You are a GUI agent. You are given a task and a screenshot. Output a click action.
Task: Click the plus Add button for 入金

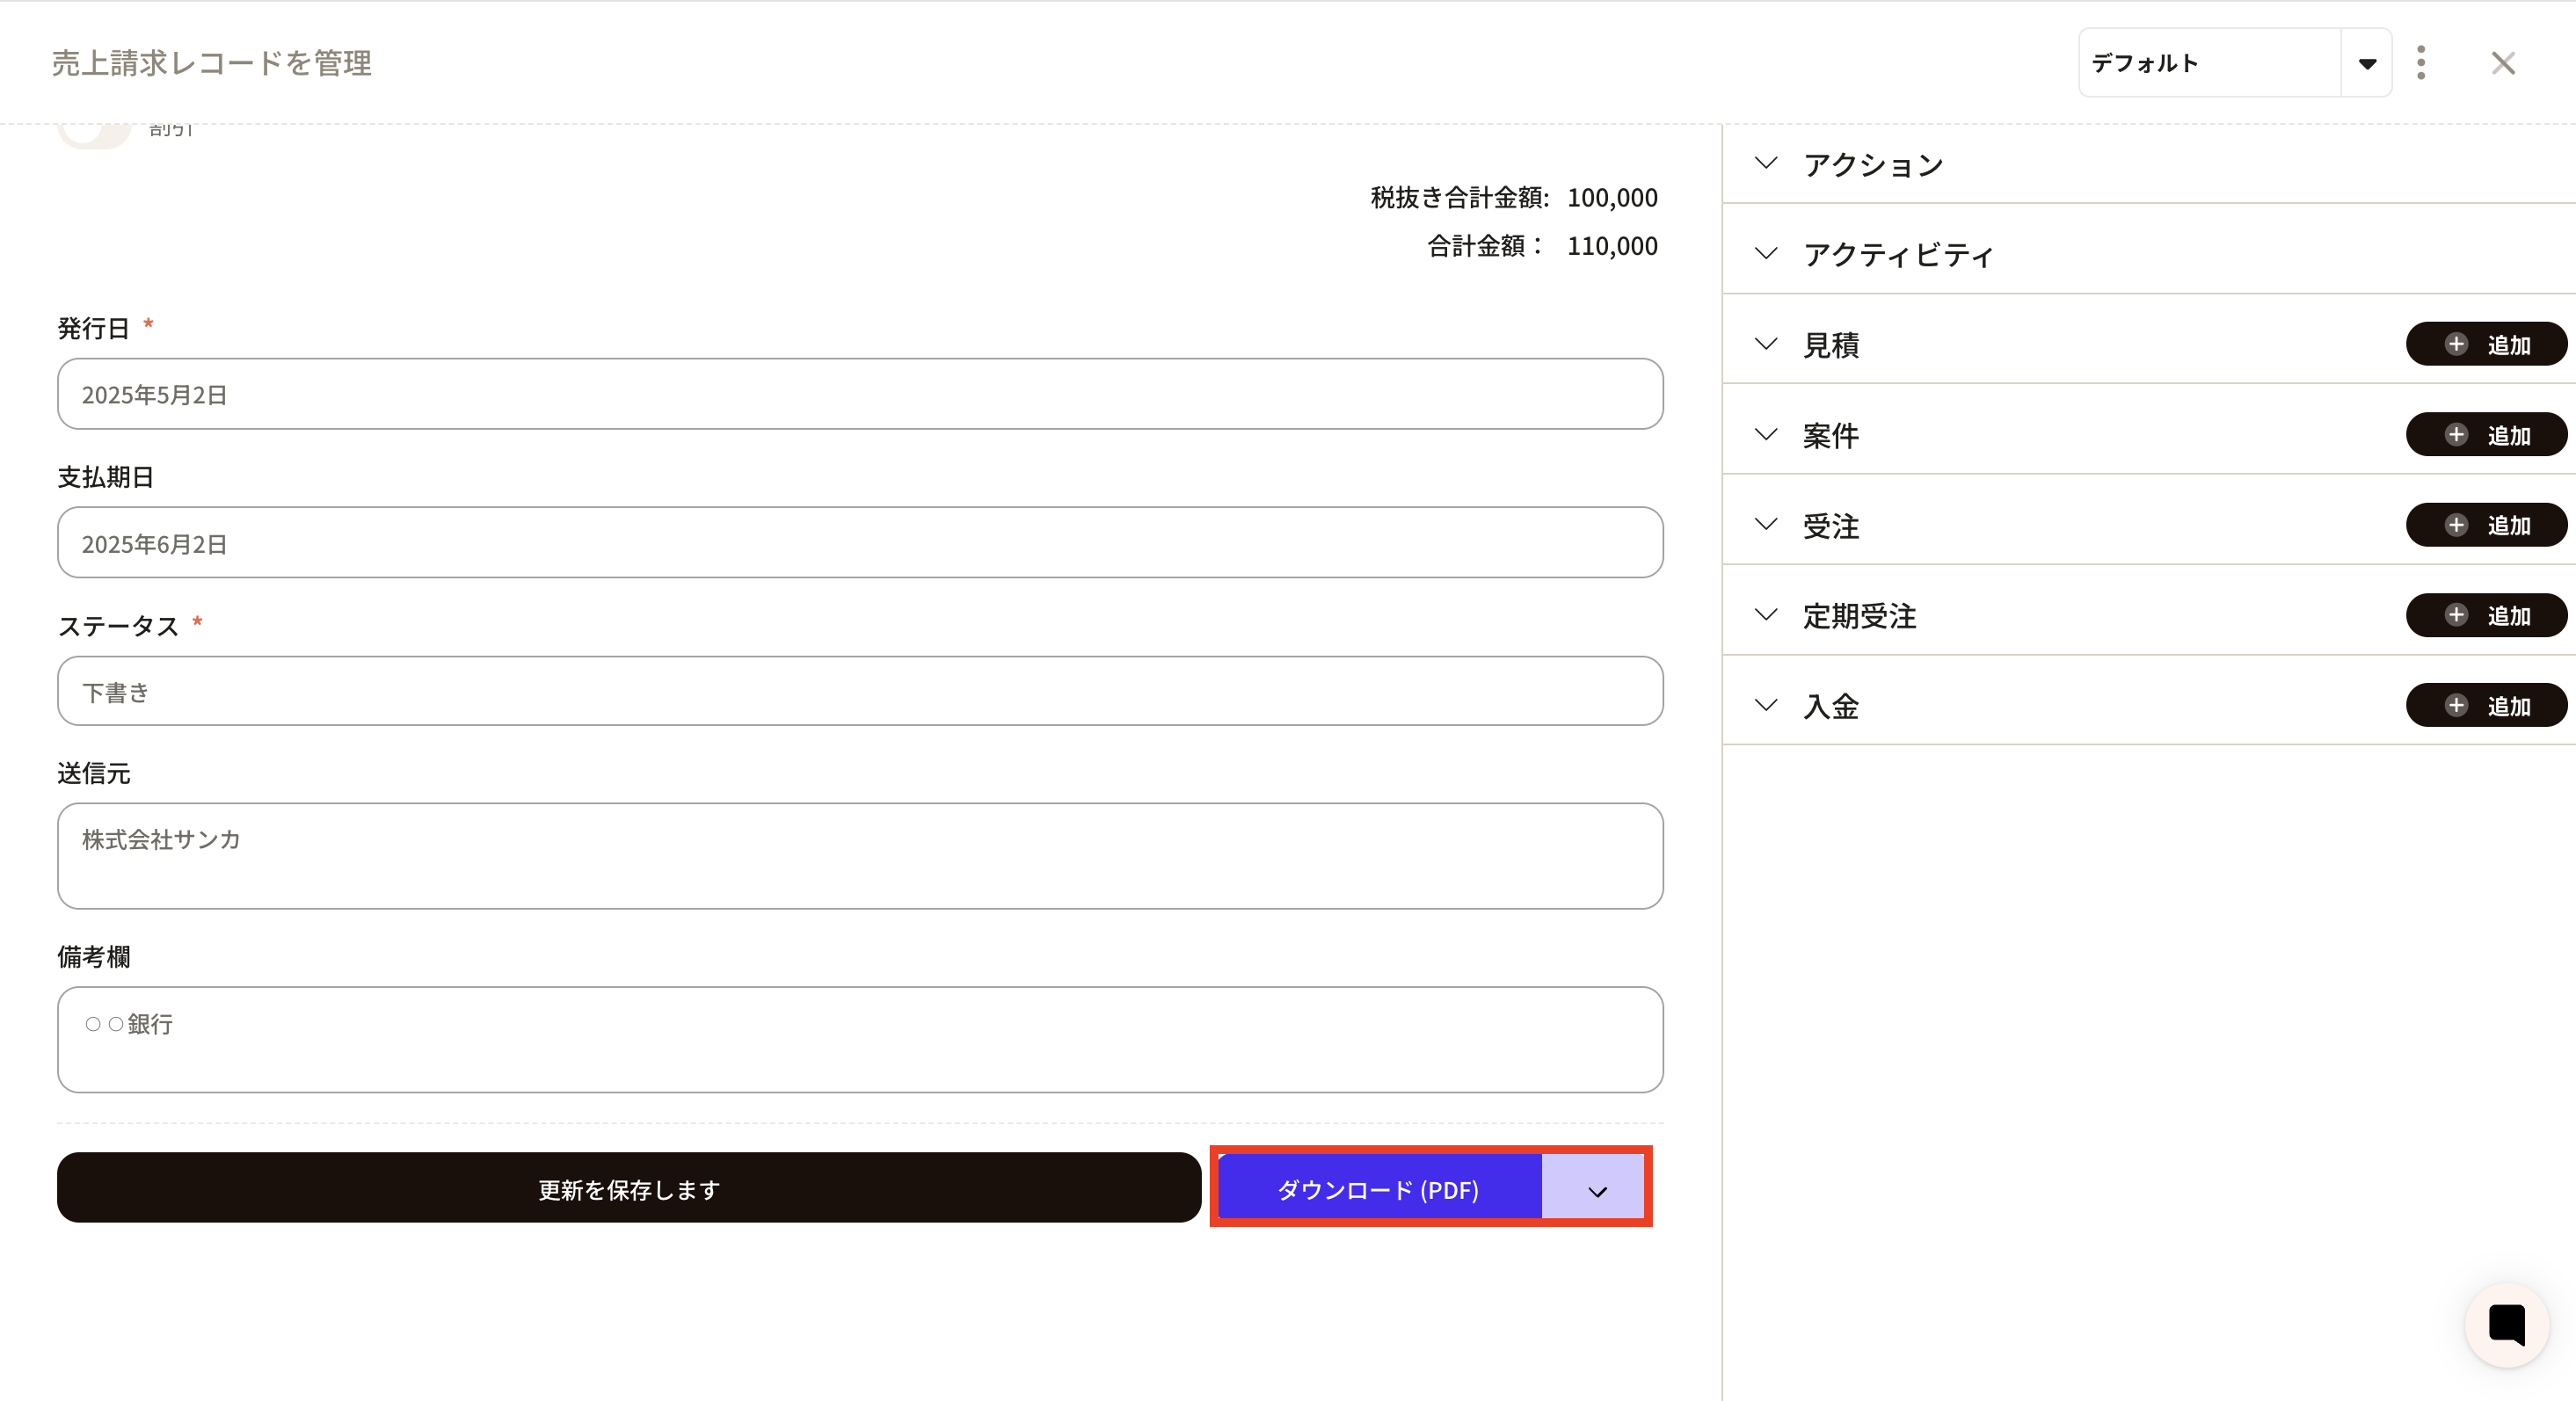(2485, 706)
